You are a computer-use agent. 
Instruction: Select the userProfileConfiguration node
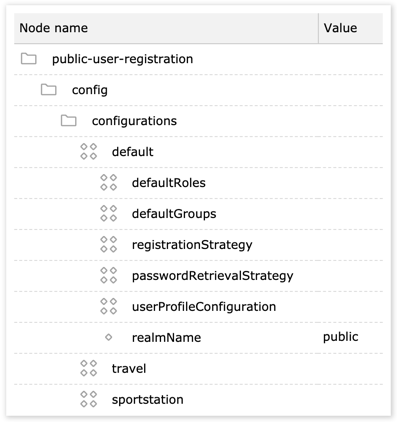click(x=204, y=307)
